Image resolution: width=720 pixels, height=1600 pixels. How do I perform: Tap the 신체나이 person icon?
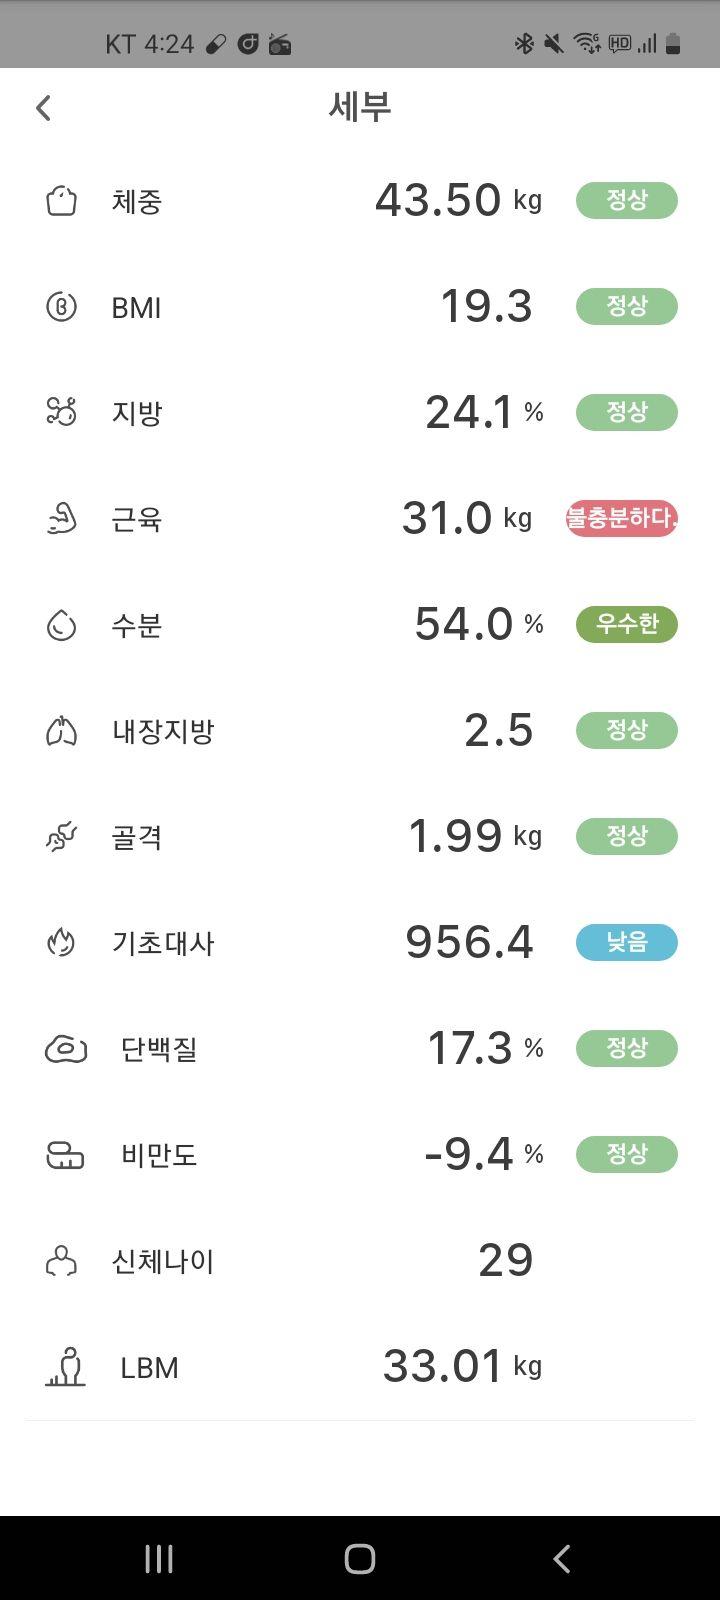62,1261
